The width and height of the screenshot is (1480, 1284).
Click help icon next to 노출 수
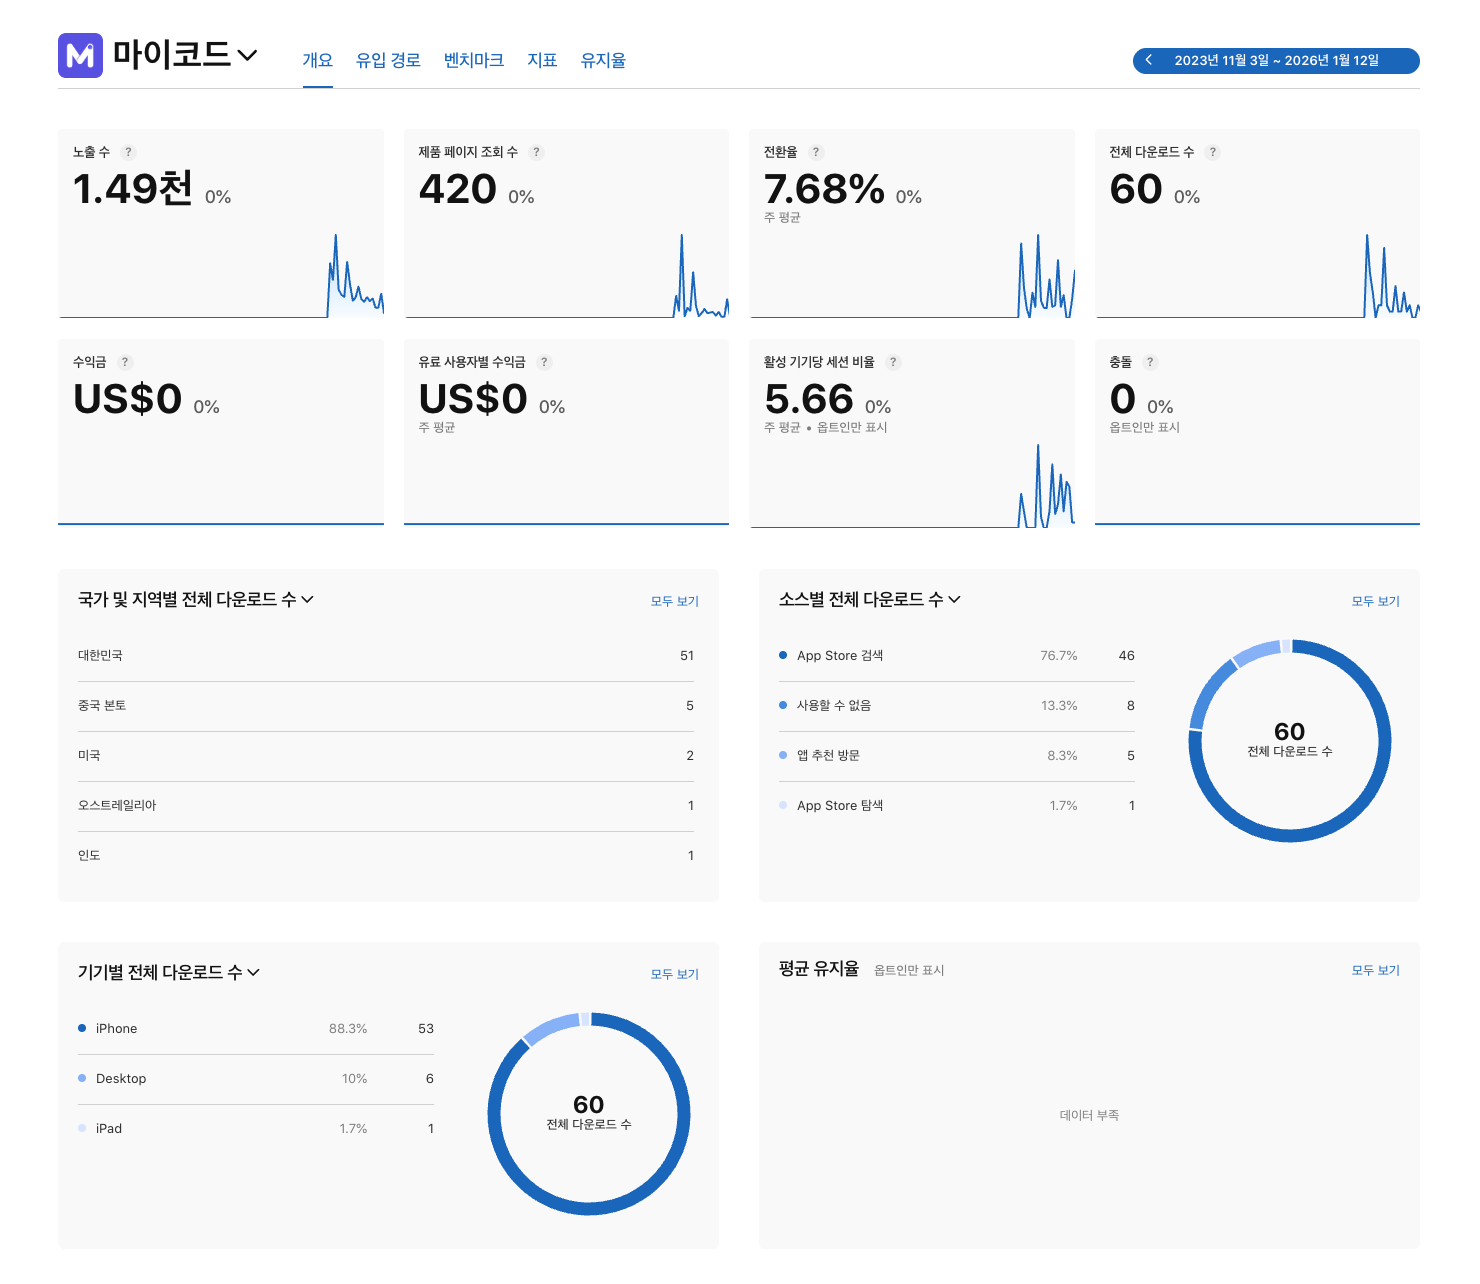128,152
